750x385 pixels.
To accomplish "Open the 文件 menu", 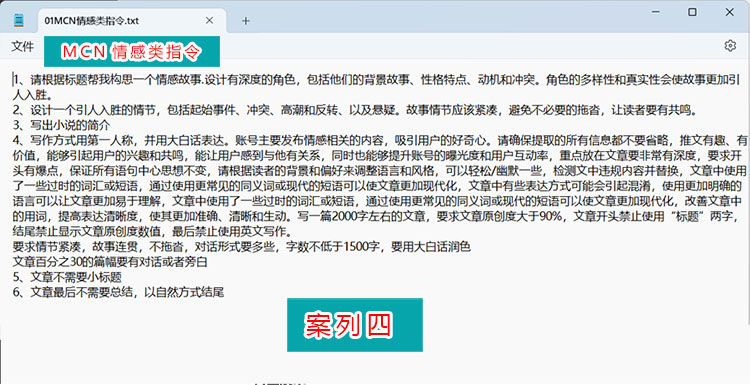I will tap(22, 46).
